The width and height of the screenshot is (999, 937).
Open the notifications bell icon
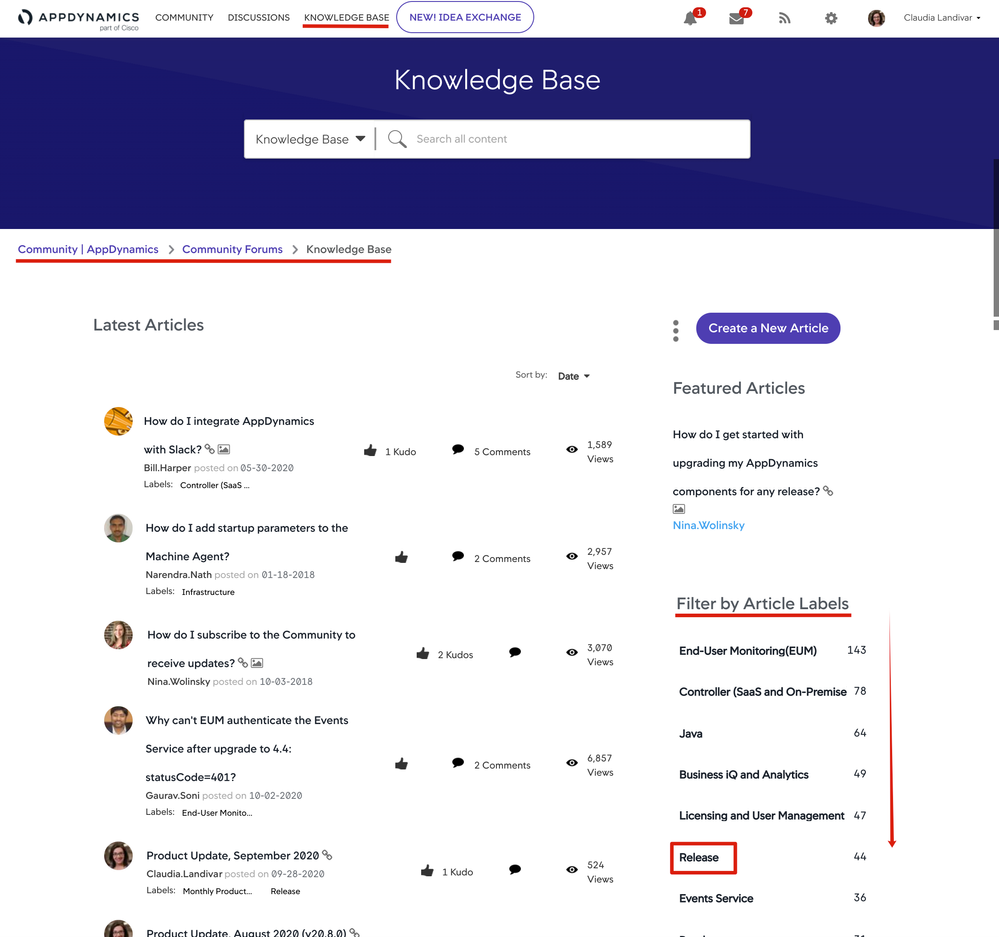pyautogui.click(x=690, y=18)
